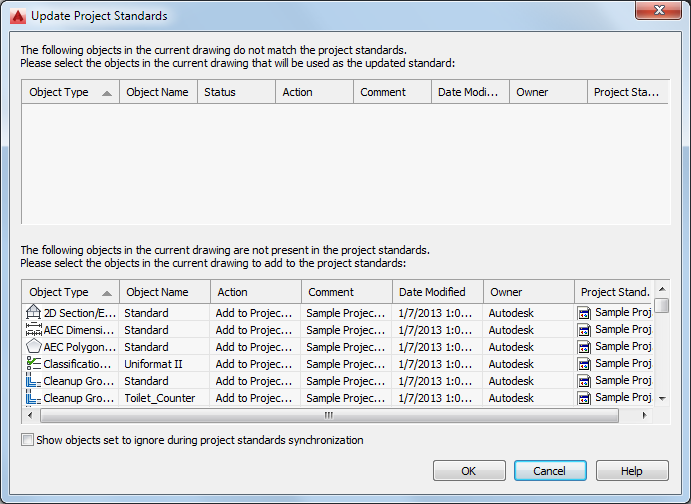Click the Status column header in the upper list
Image resolution: width=691 pixels, height=504 pixels.
236,92
